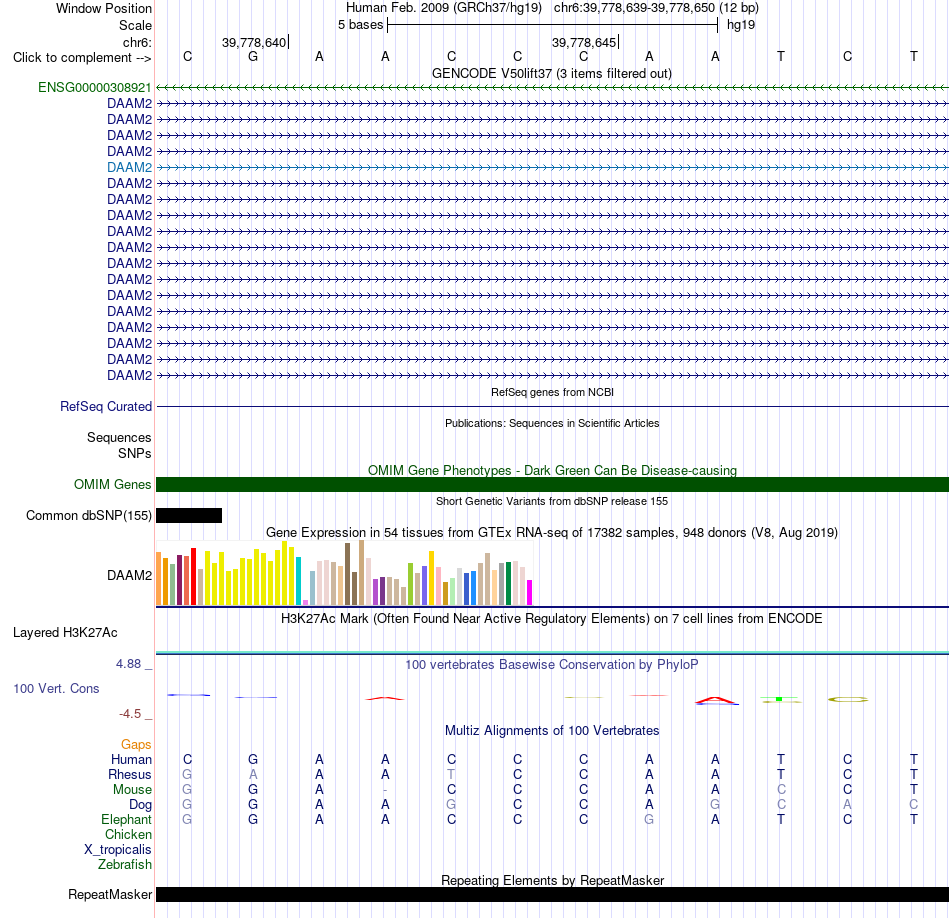This screenshot has height=918, width=950.
Task: Select the Dog species label
Action: click(141, 805)
